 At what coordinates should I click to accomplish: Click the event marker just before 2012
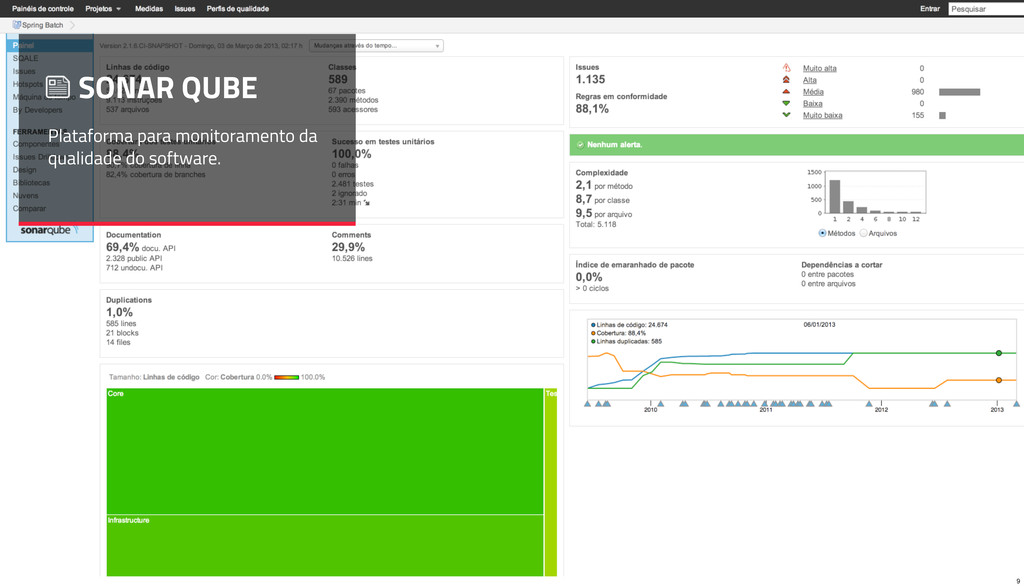tap(869, 404)
